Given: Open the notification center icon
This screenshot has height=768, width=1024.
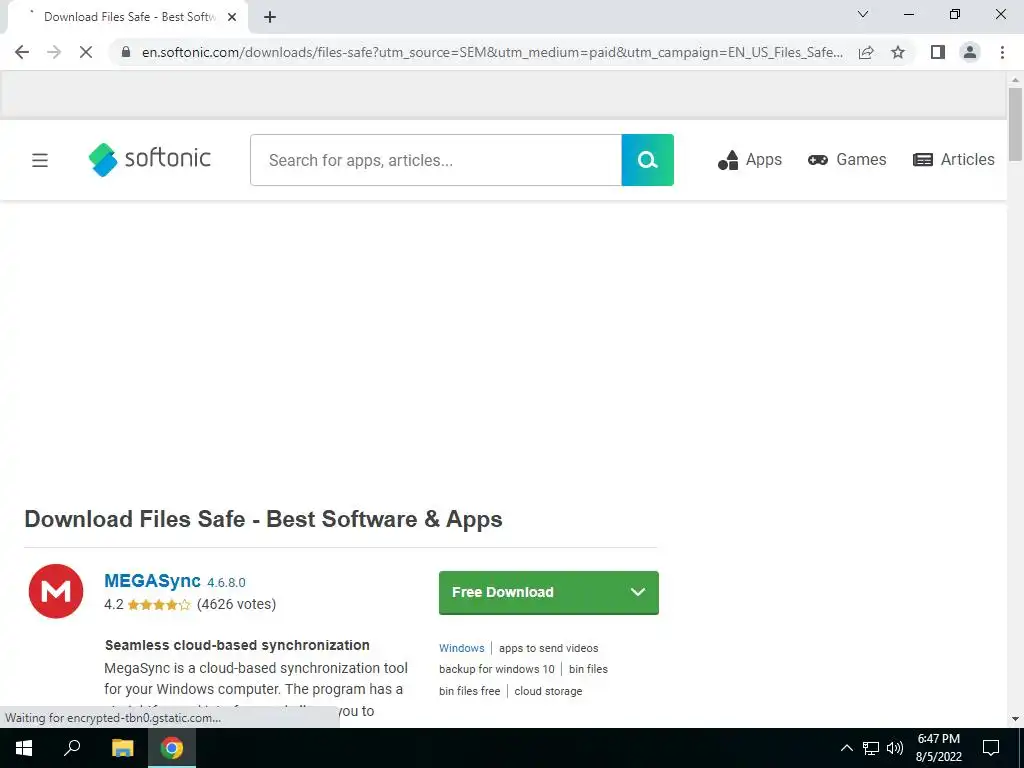Looking at the screenshot, I should [991, 748].
